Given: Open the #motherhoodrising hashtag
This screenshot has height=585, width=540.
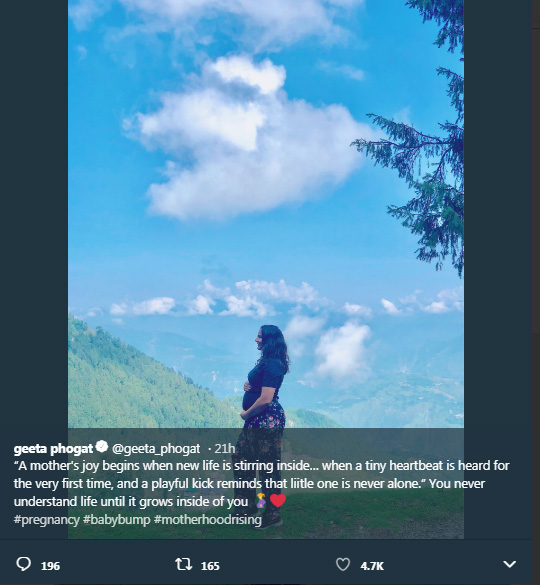Looking at the screenshot, I should tap(207, 520).
